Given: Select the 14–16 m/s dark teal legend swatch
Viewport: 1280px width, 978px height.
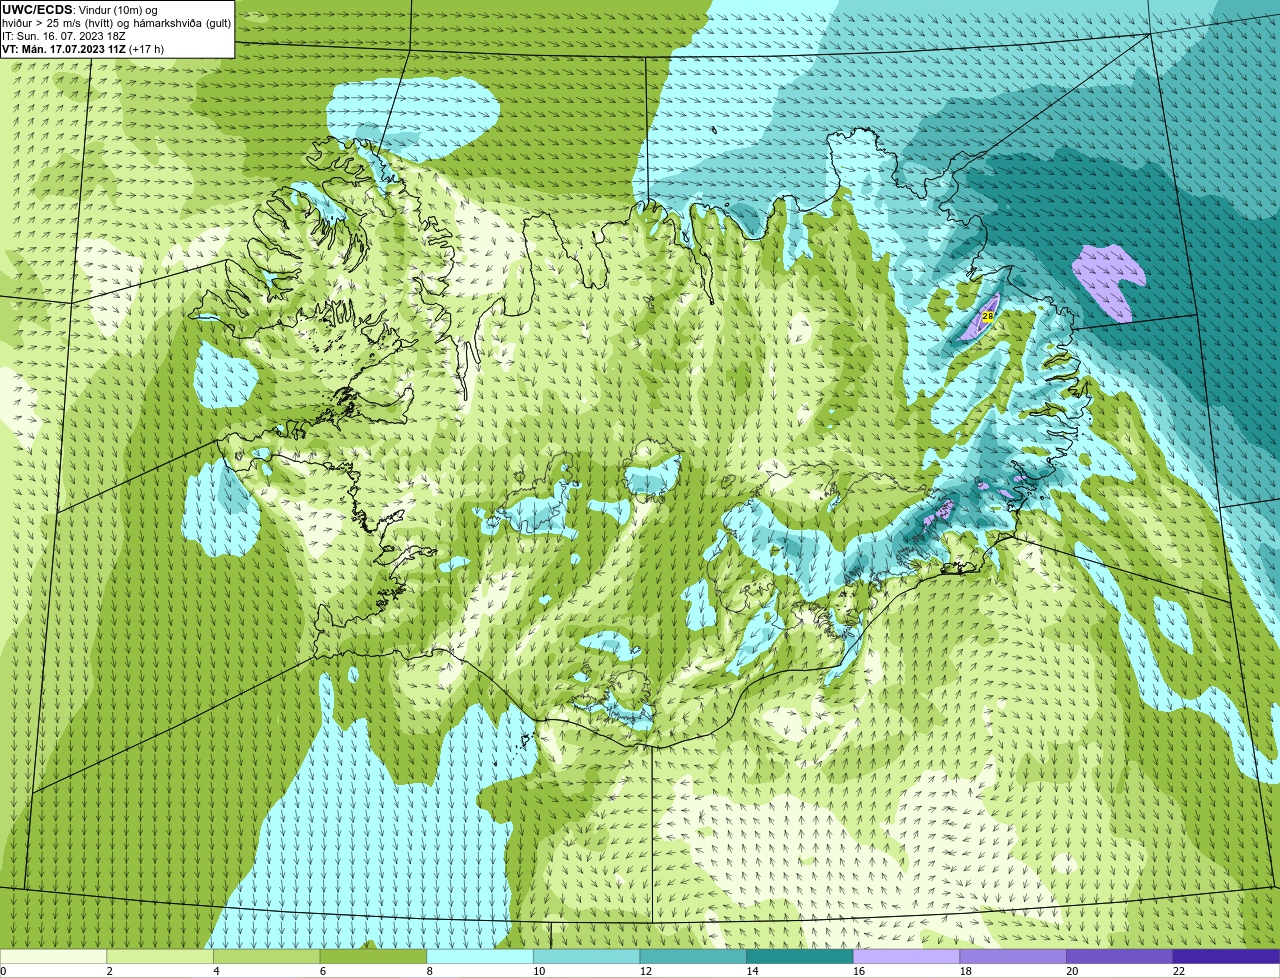Looking at the screenshot, I should [800, 956].
